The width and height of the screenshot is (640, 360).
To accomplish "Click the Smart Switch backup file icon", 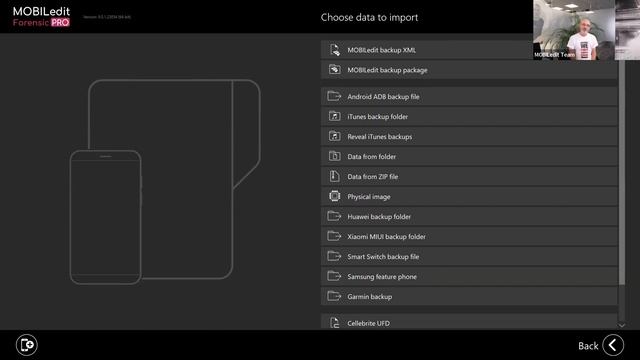I will click(x=334, y=256).
